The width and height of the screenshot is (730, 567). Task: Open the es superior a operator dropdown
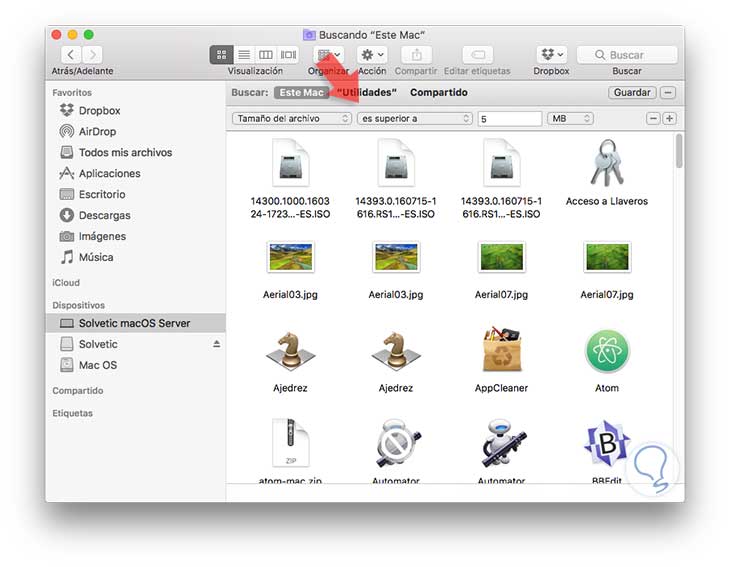(x=414, y=119)
